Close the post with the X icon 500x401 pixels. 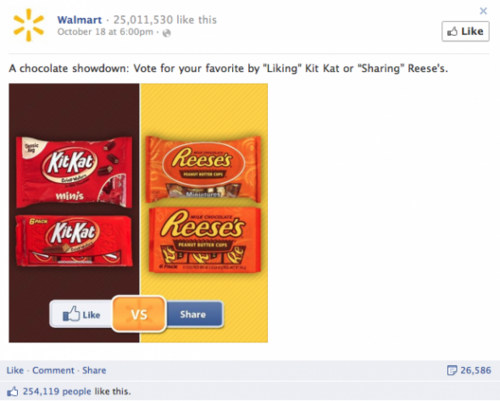pos(483,11)
